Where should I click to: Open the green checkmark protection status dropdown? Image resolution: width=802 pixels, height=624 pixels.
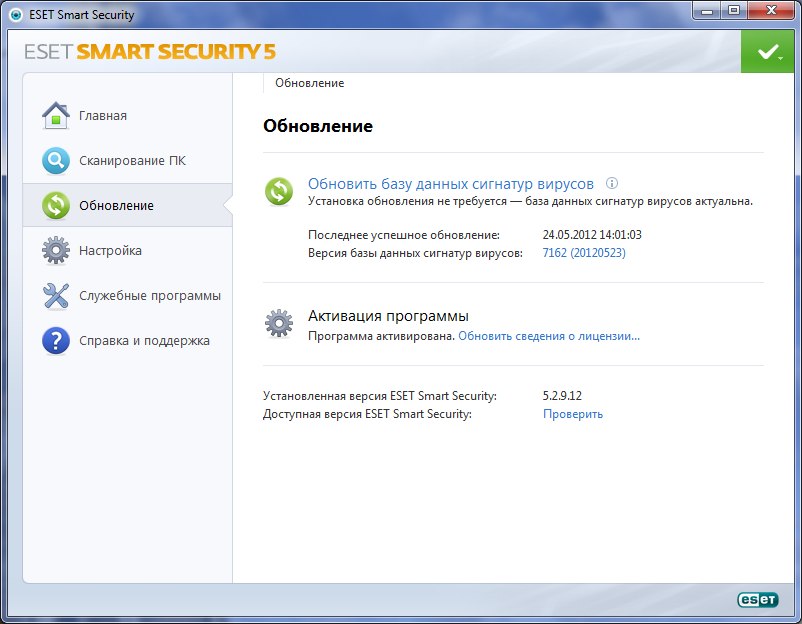point(768,51)
